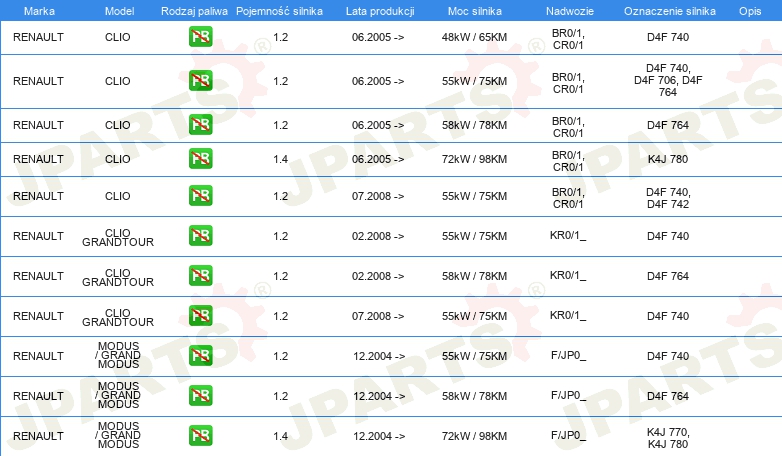Click MODUS / GRAND MODUS in the 55kW row
This screenshot has height=456, width=782.
pyautogui.click(x=118, y=355)
